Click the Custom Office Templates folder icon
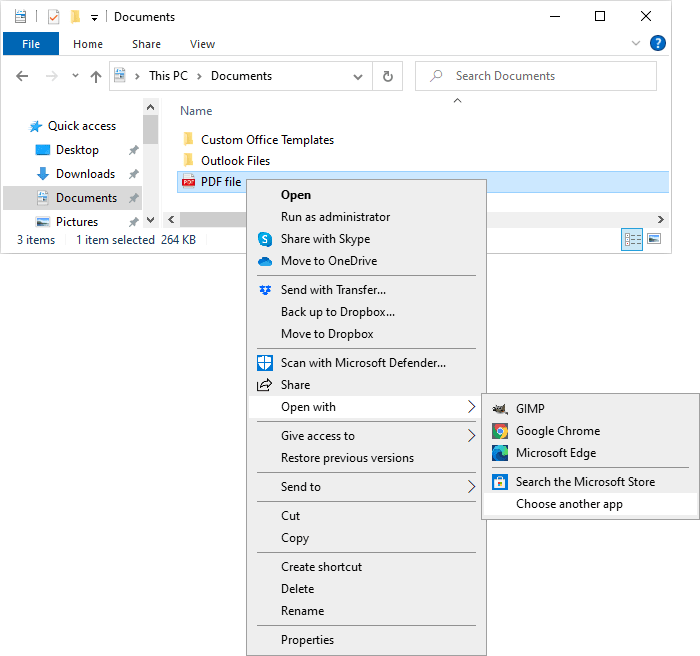This screenshot has height=656, width=700. point(188,139)
